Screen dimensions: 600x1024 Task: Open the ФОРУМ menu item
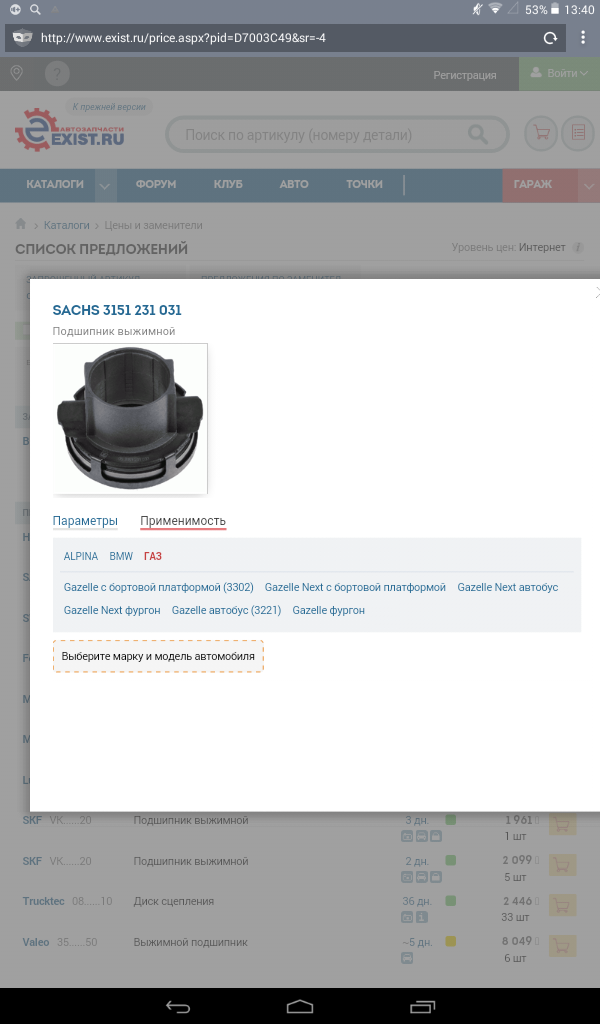pyautogui.click(x=156, y=184)
